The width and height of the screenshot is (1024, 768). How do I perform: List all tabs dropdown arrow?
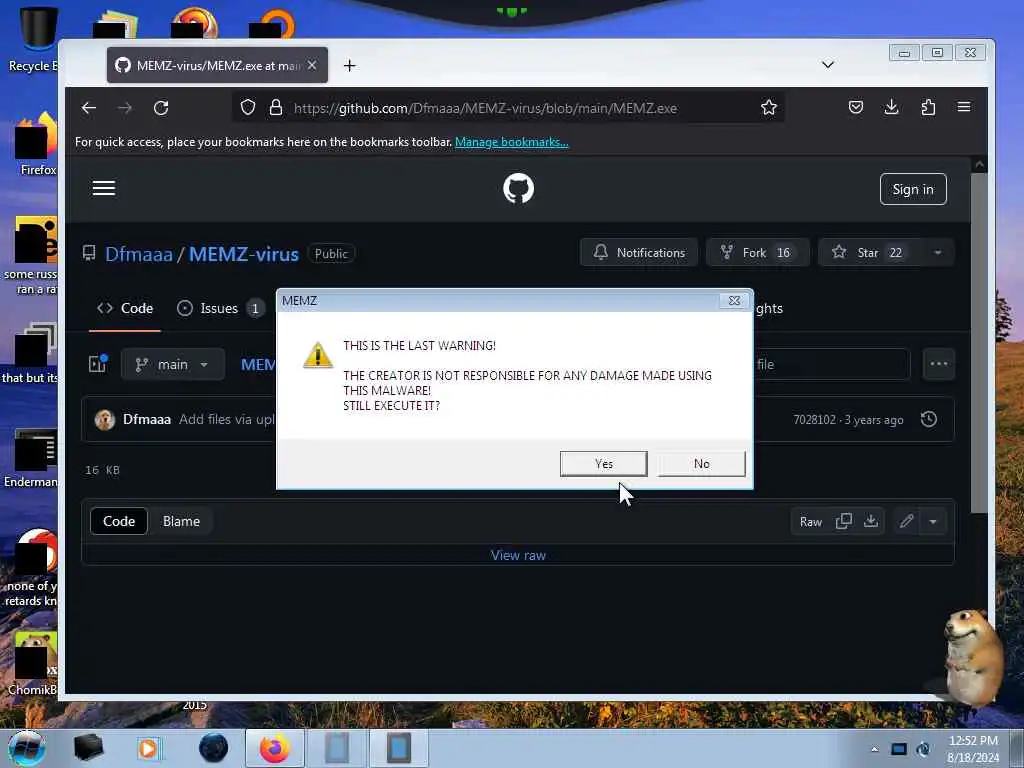827,65
